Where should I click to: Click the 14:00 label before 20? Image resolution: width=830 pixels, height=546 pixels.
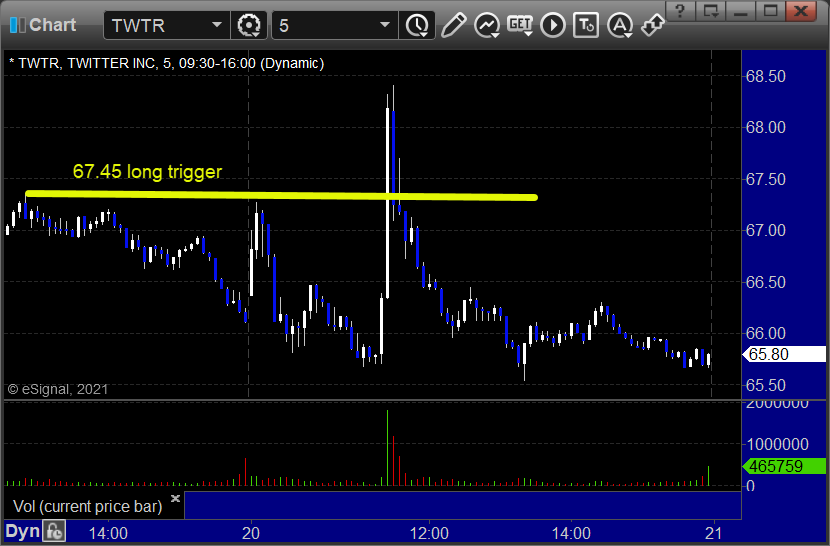[108, 533]
